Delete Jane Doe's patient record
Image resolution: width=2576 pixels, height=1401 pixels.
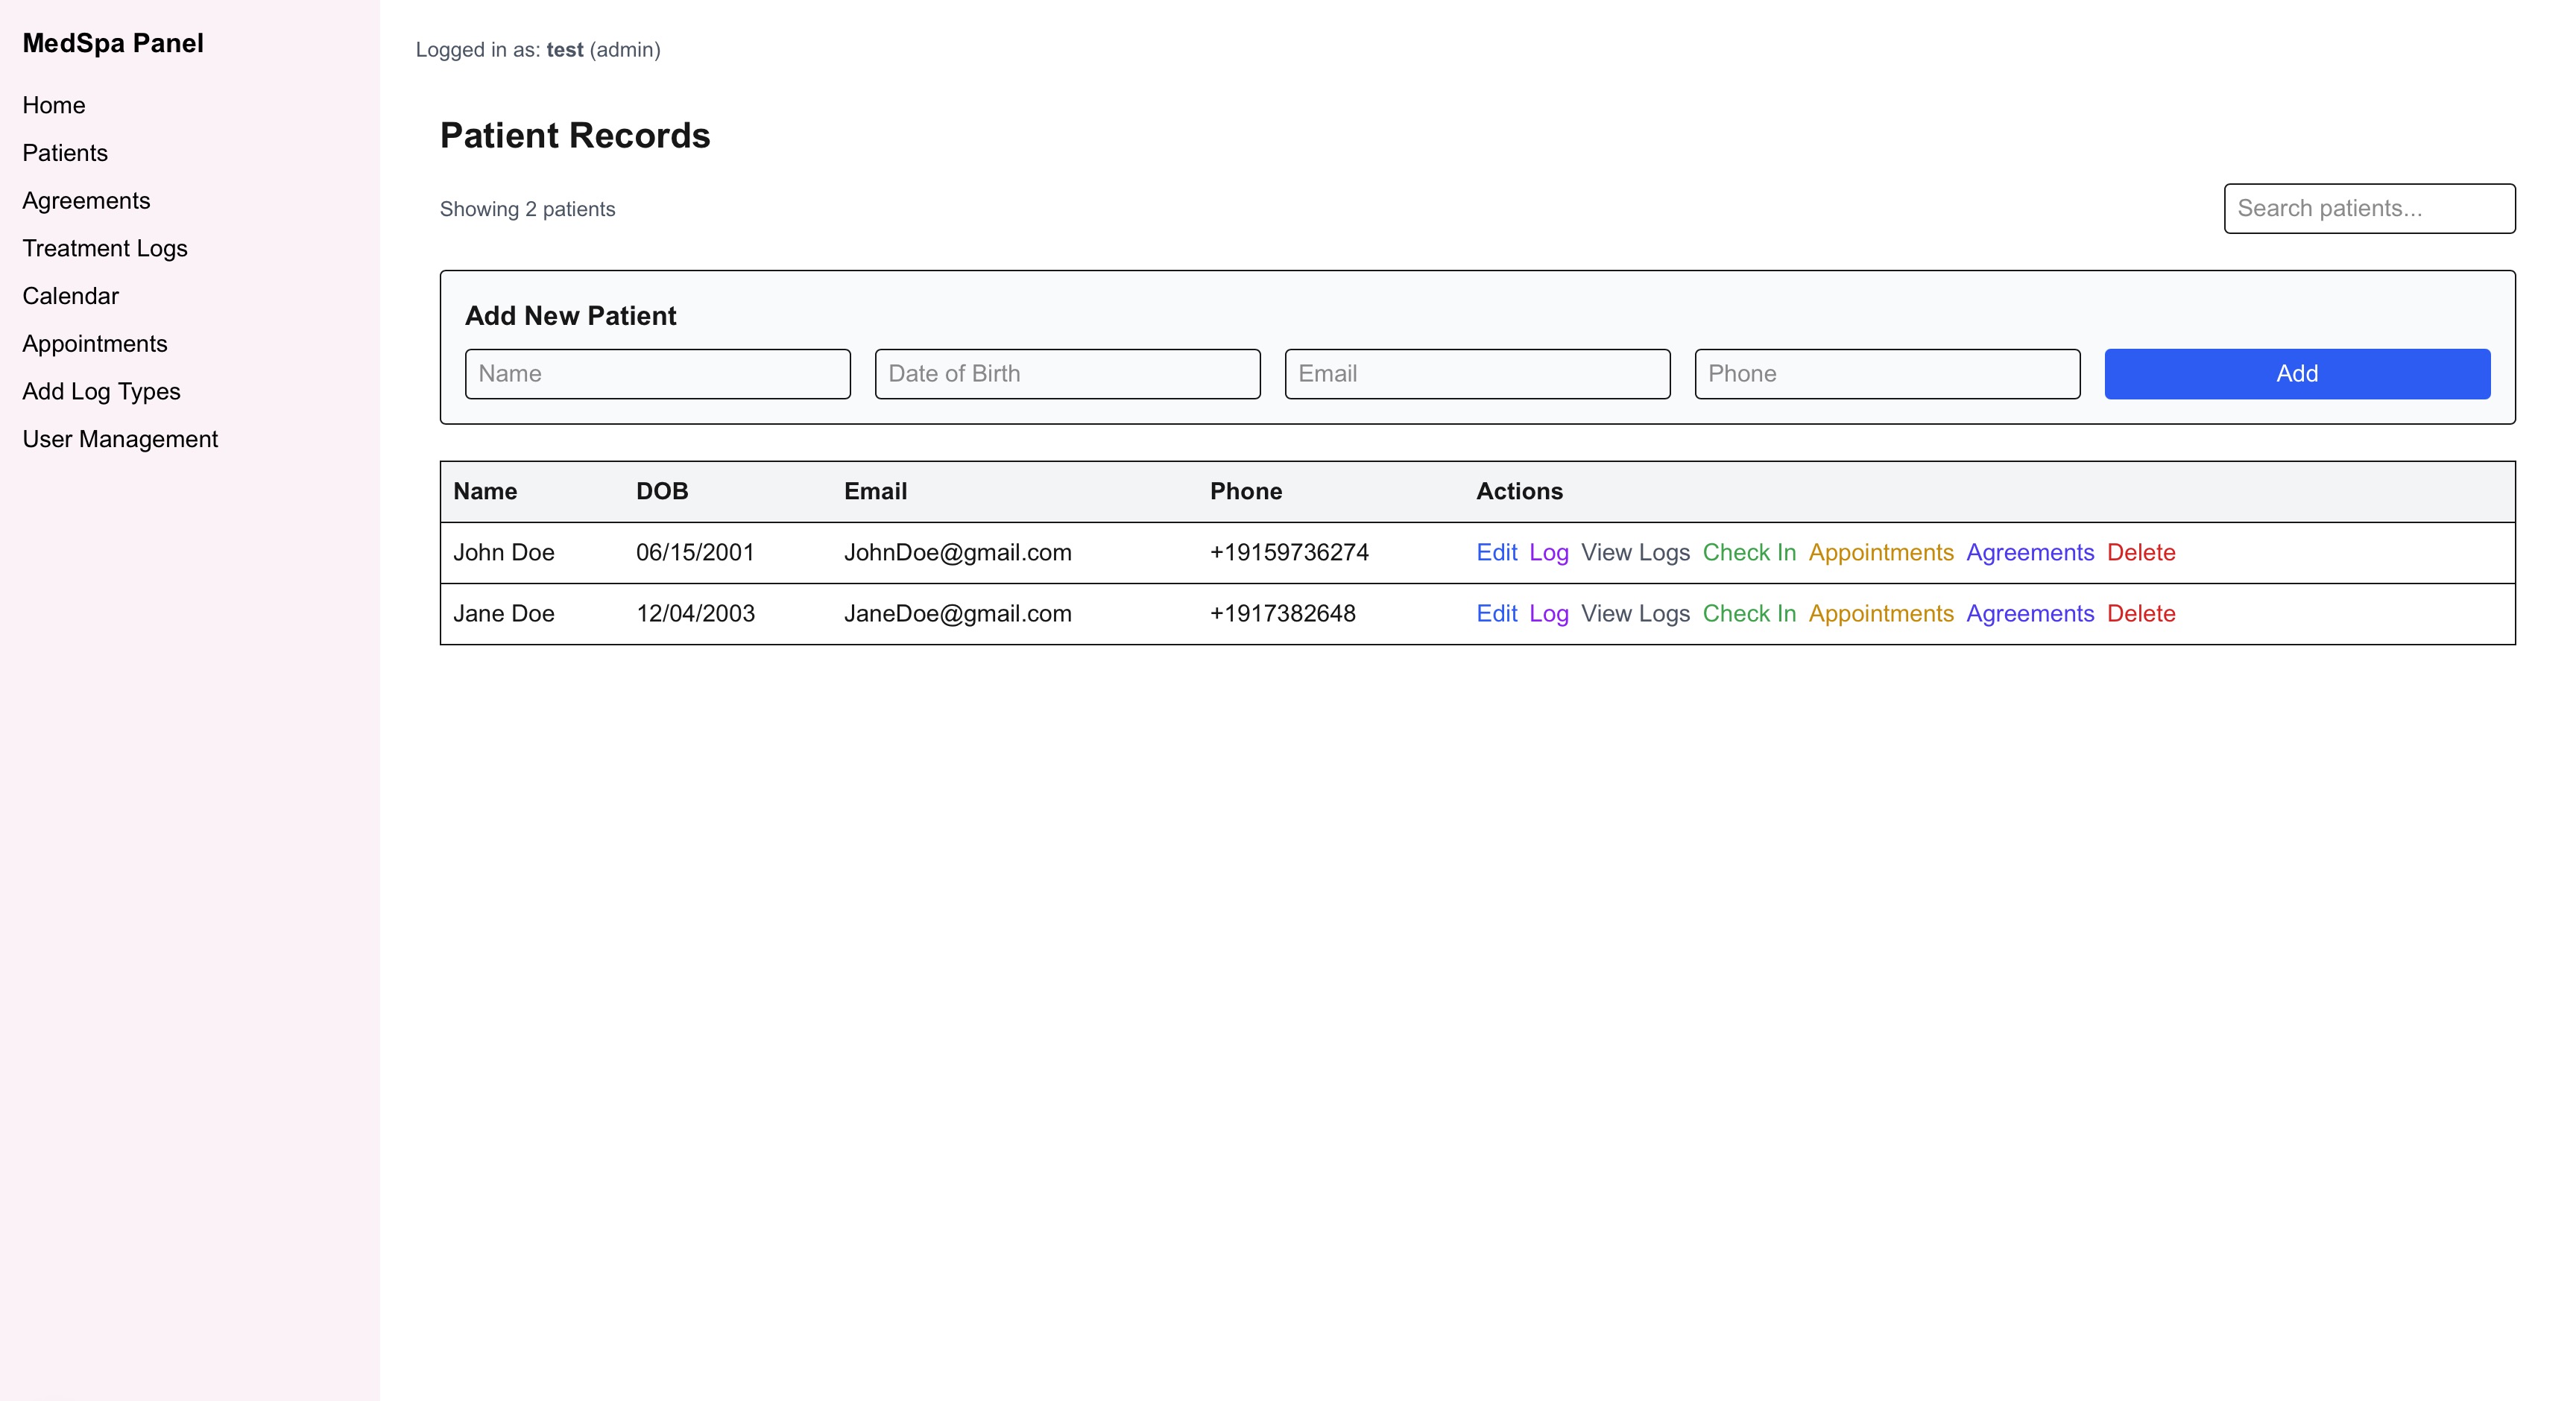[2141, 613]
